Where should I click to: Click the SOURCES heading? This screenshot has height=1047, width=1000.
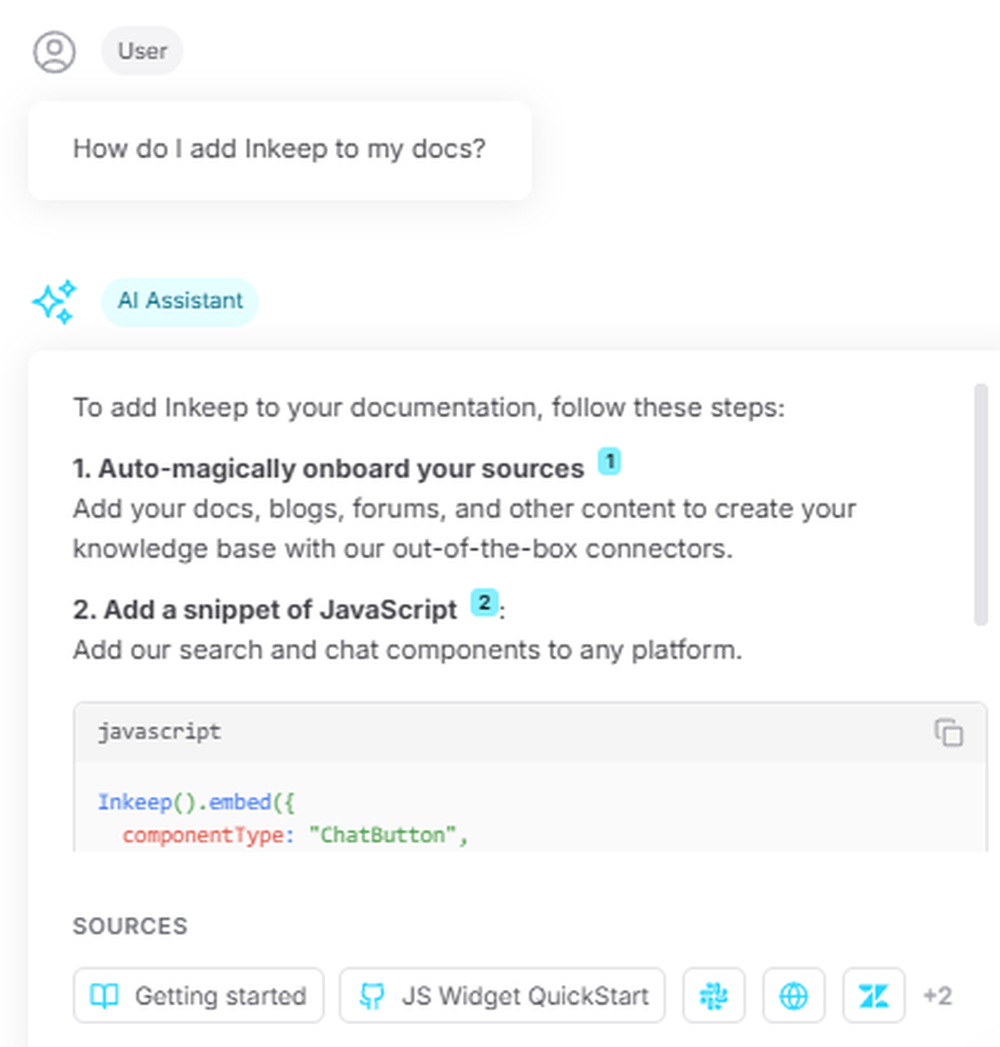[130, 926]
